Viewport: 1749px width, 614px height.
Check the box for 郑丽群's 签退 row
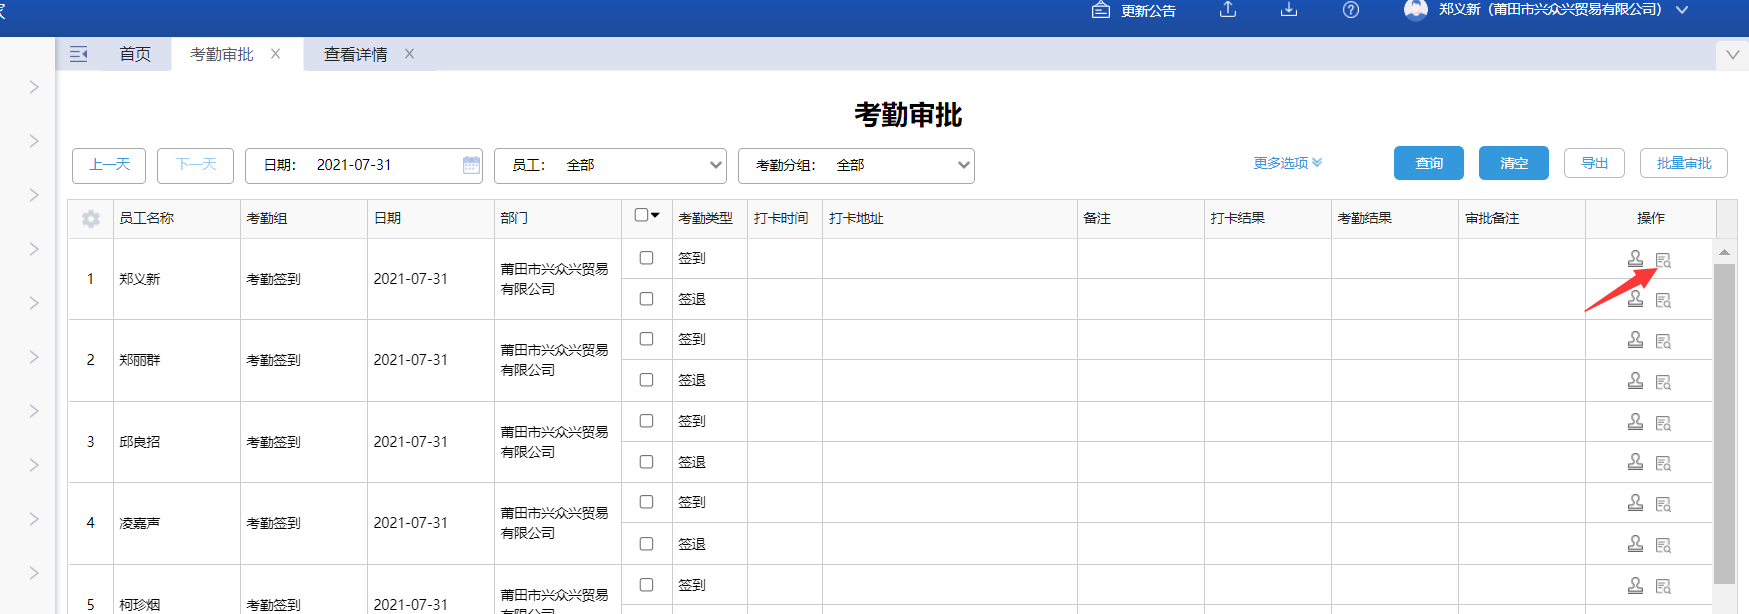click(x=646, y=380)
